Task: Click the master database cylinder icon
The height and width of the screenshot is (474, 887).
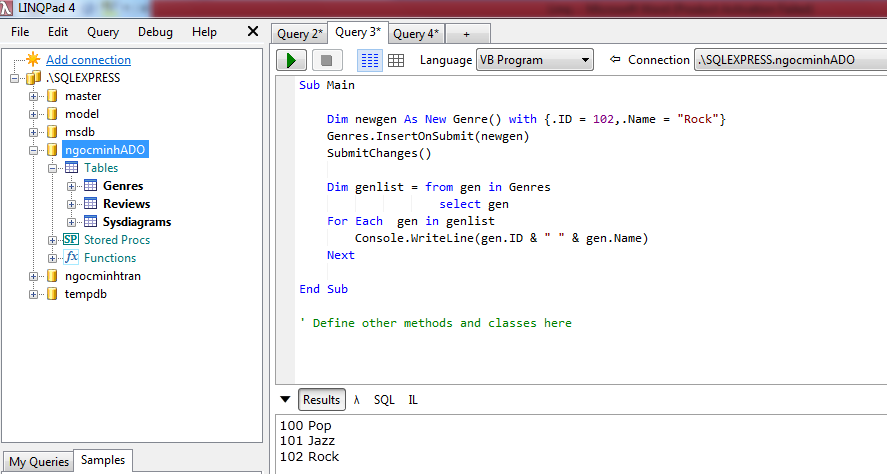Action: (52, 96)
